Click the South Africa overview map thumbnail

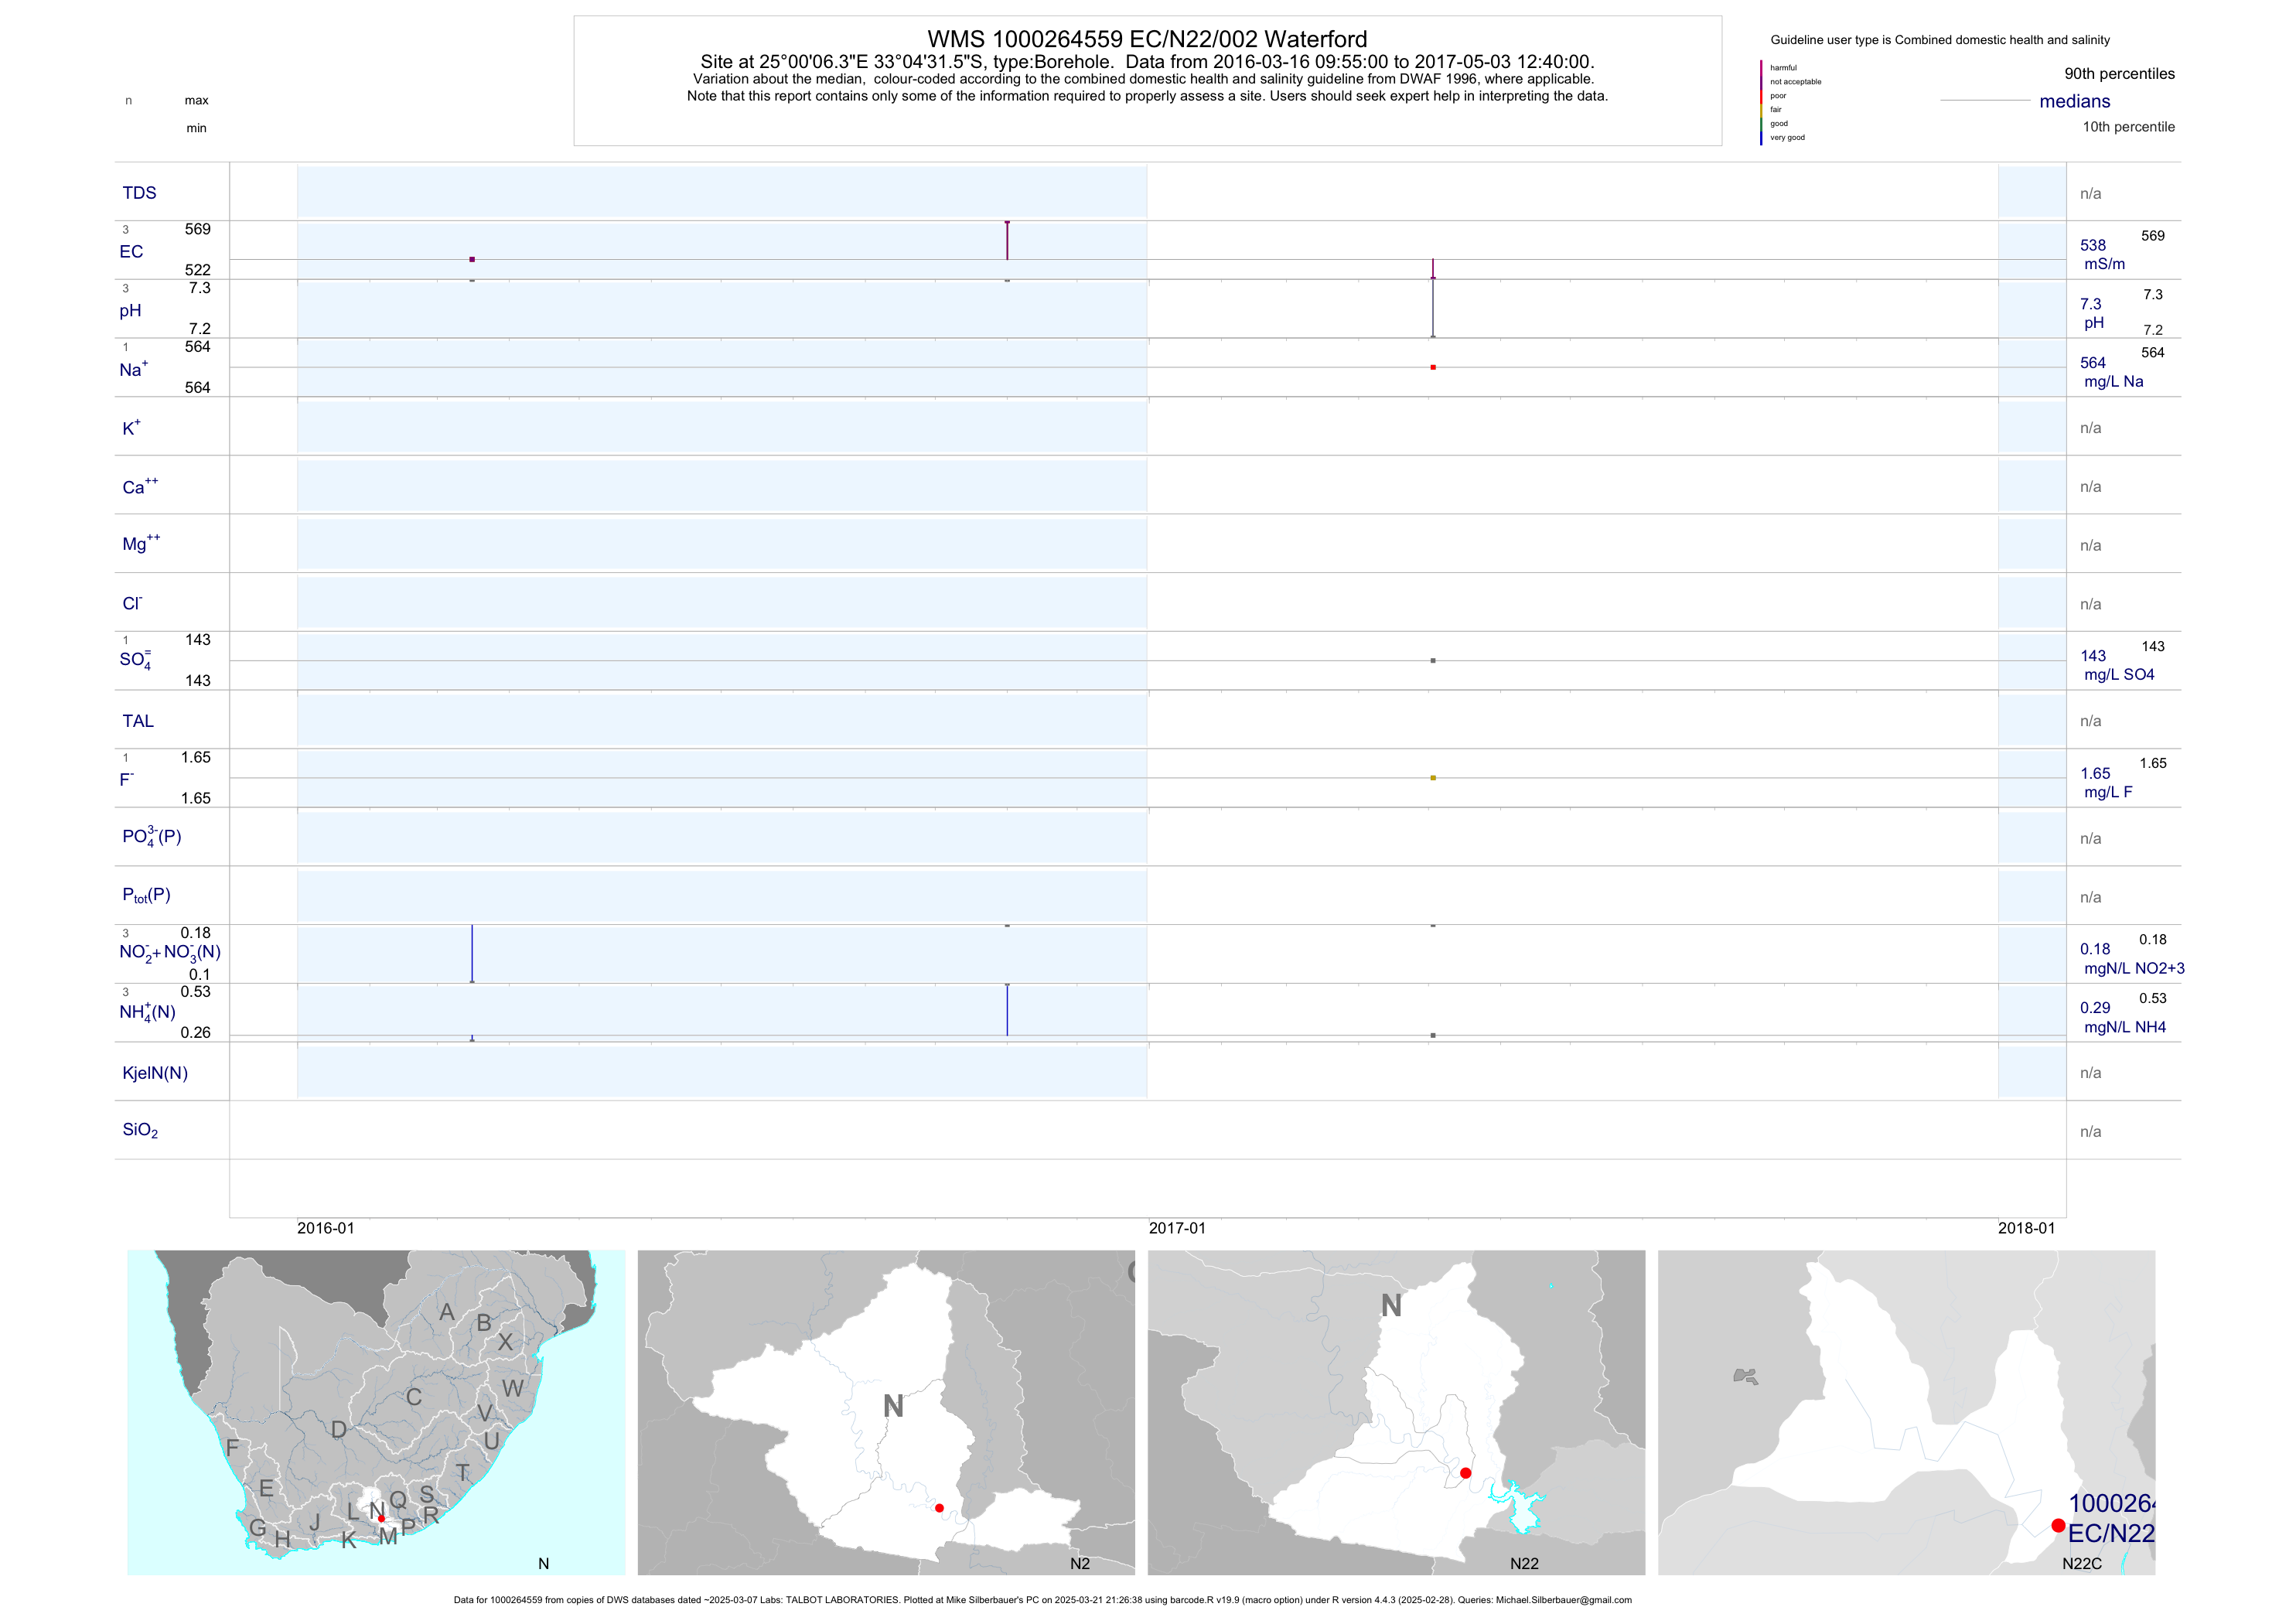point(376,1411)
